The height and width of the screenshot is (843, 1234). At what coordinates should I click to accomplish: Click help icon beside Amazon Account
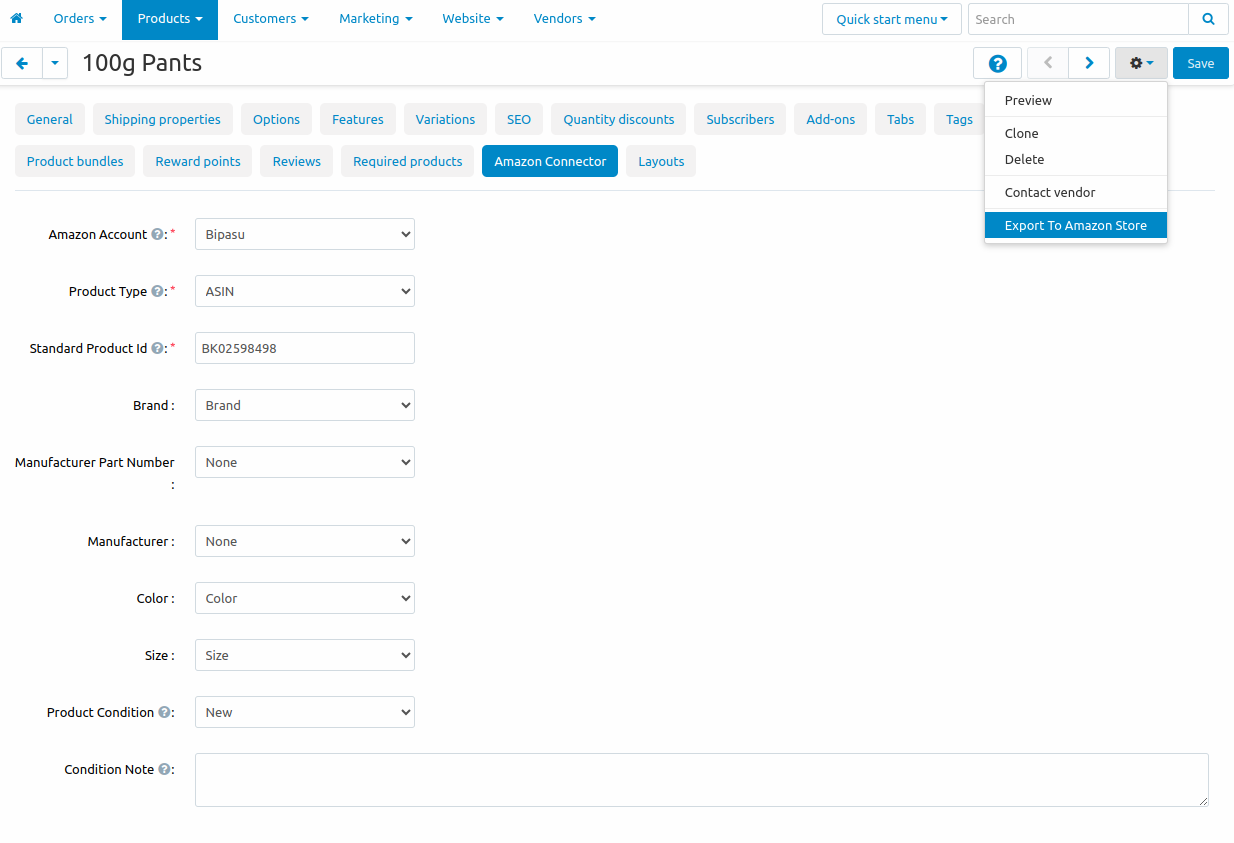click(x=157, y=235)
